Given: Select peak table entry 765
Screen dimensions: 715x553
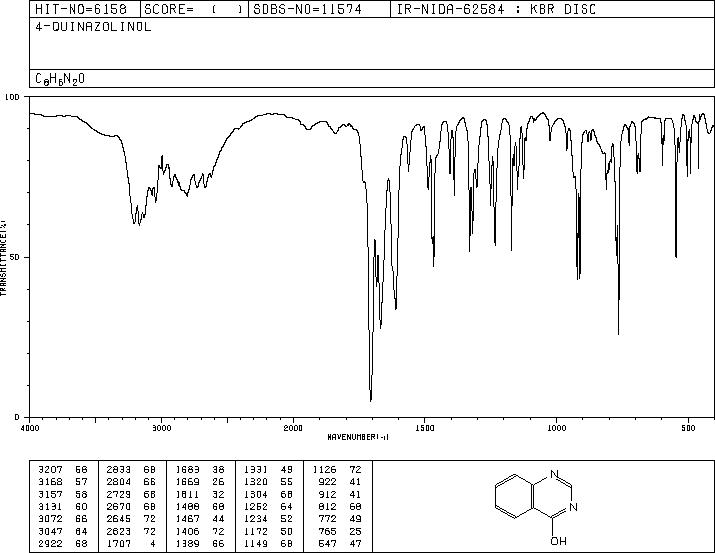Looking at the screenshot, I should click(x=340, y=532).
